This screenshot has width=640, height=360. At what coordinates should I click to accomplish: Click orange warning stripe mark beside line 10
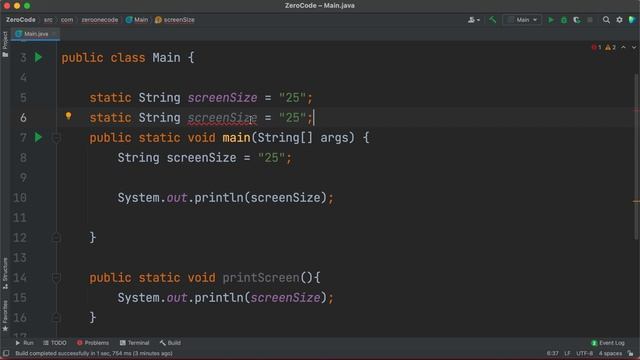coord(636,201)
